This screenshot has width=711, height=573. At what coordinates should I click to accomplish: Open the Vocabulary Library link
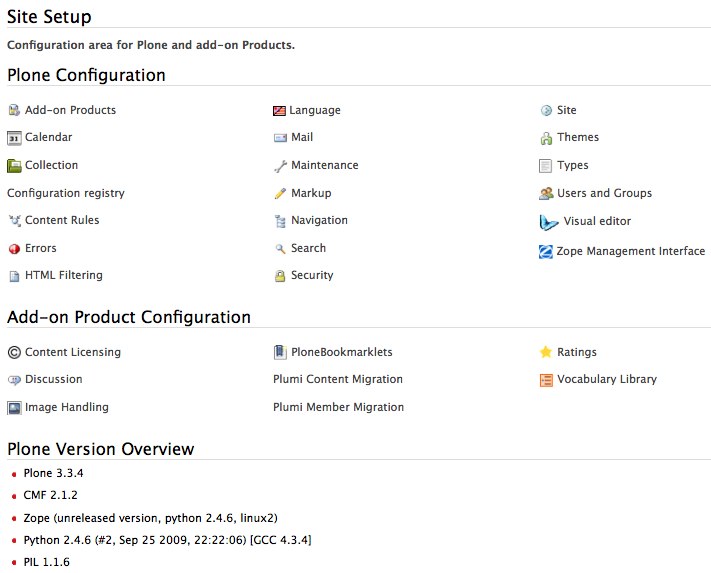click(x=606, y=379)
